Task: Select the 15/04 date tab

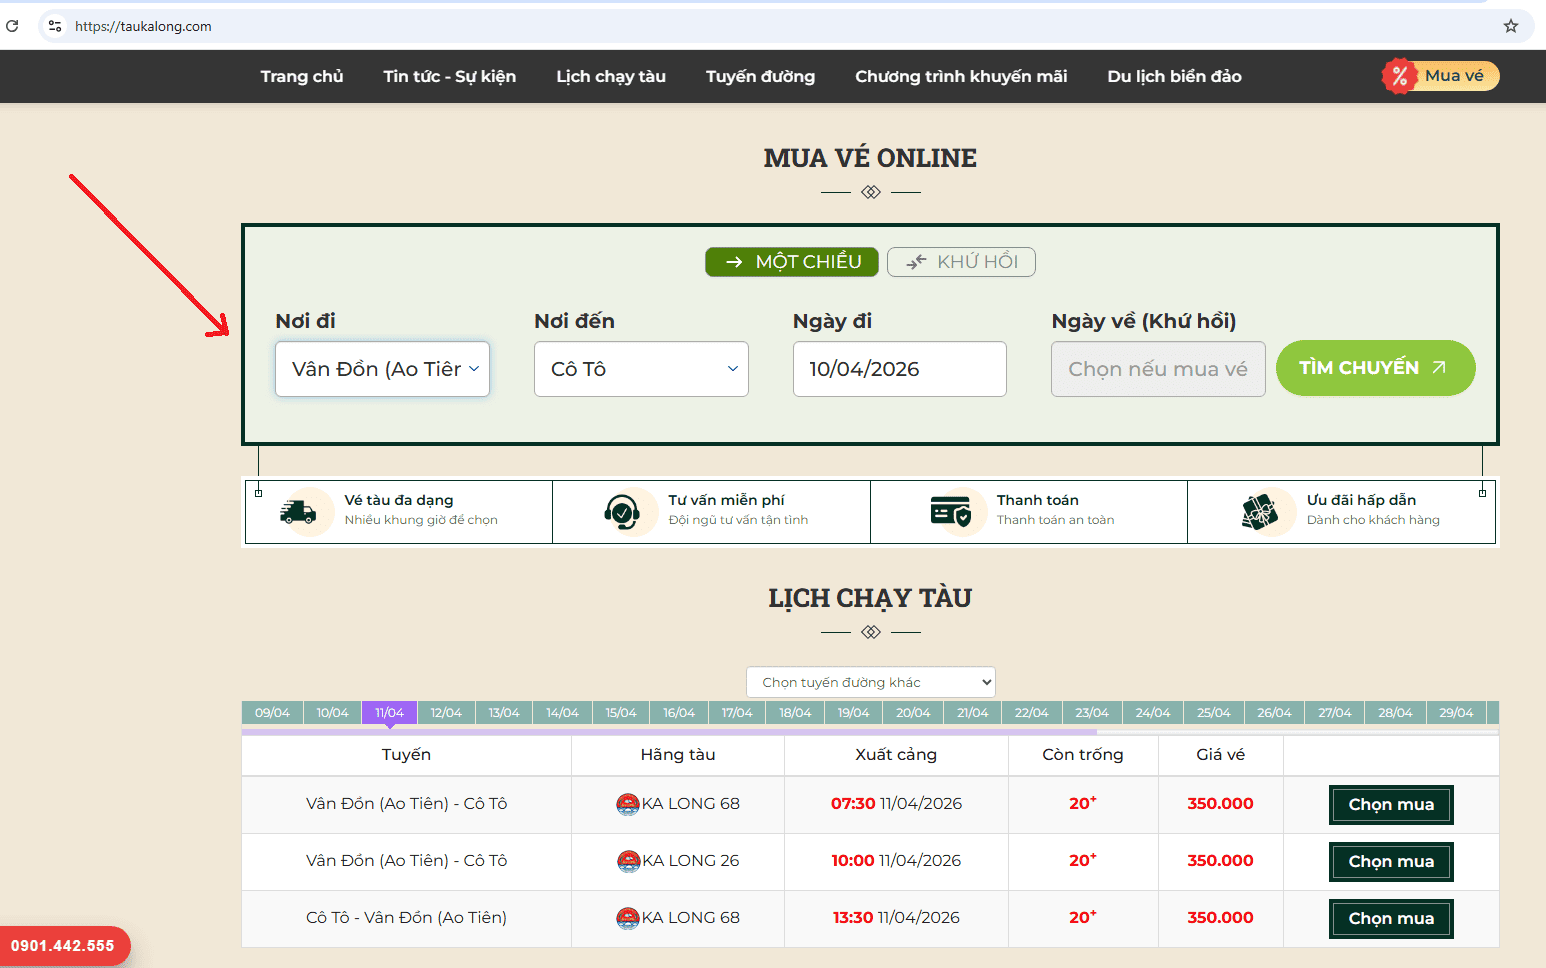Action: [x=621, y=713]
